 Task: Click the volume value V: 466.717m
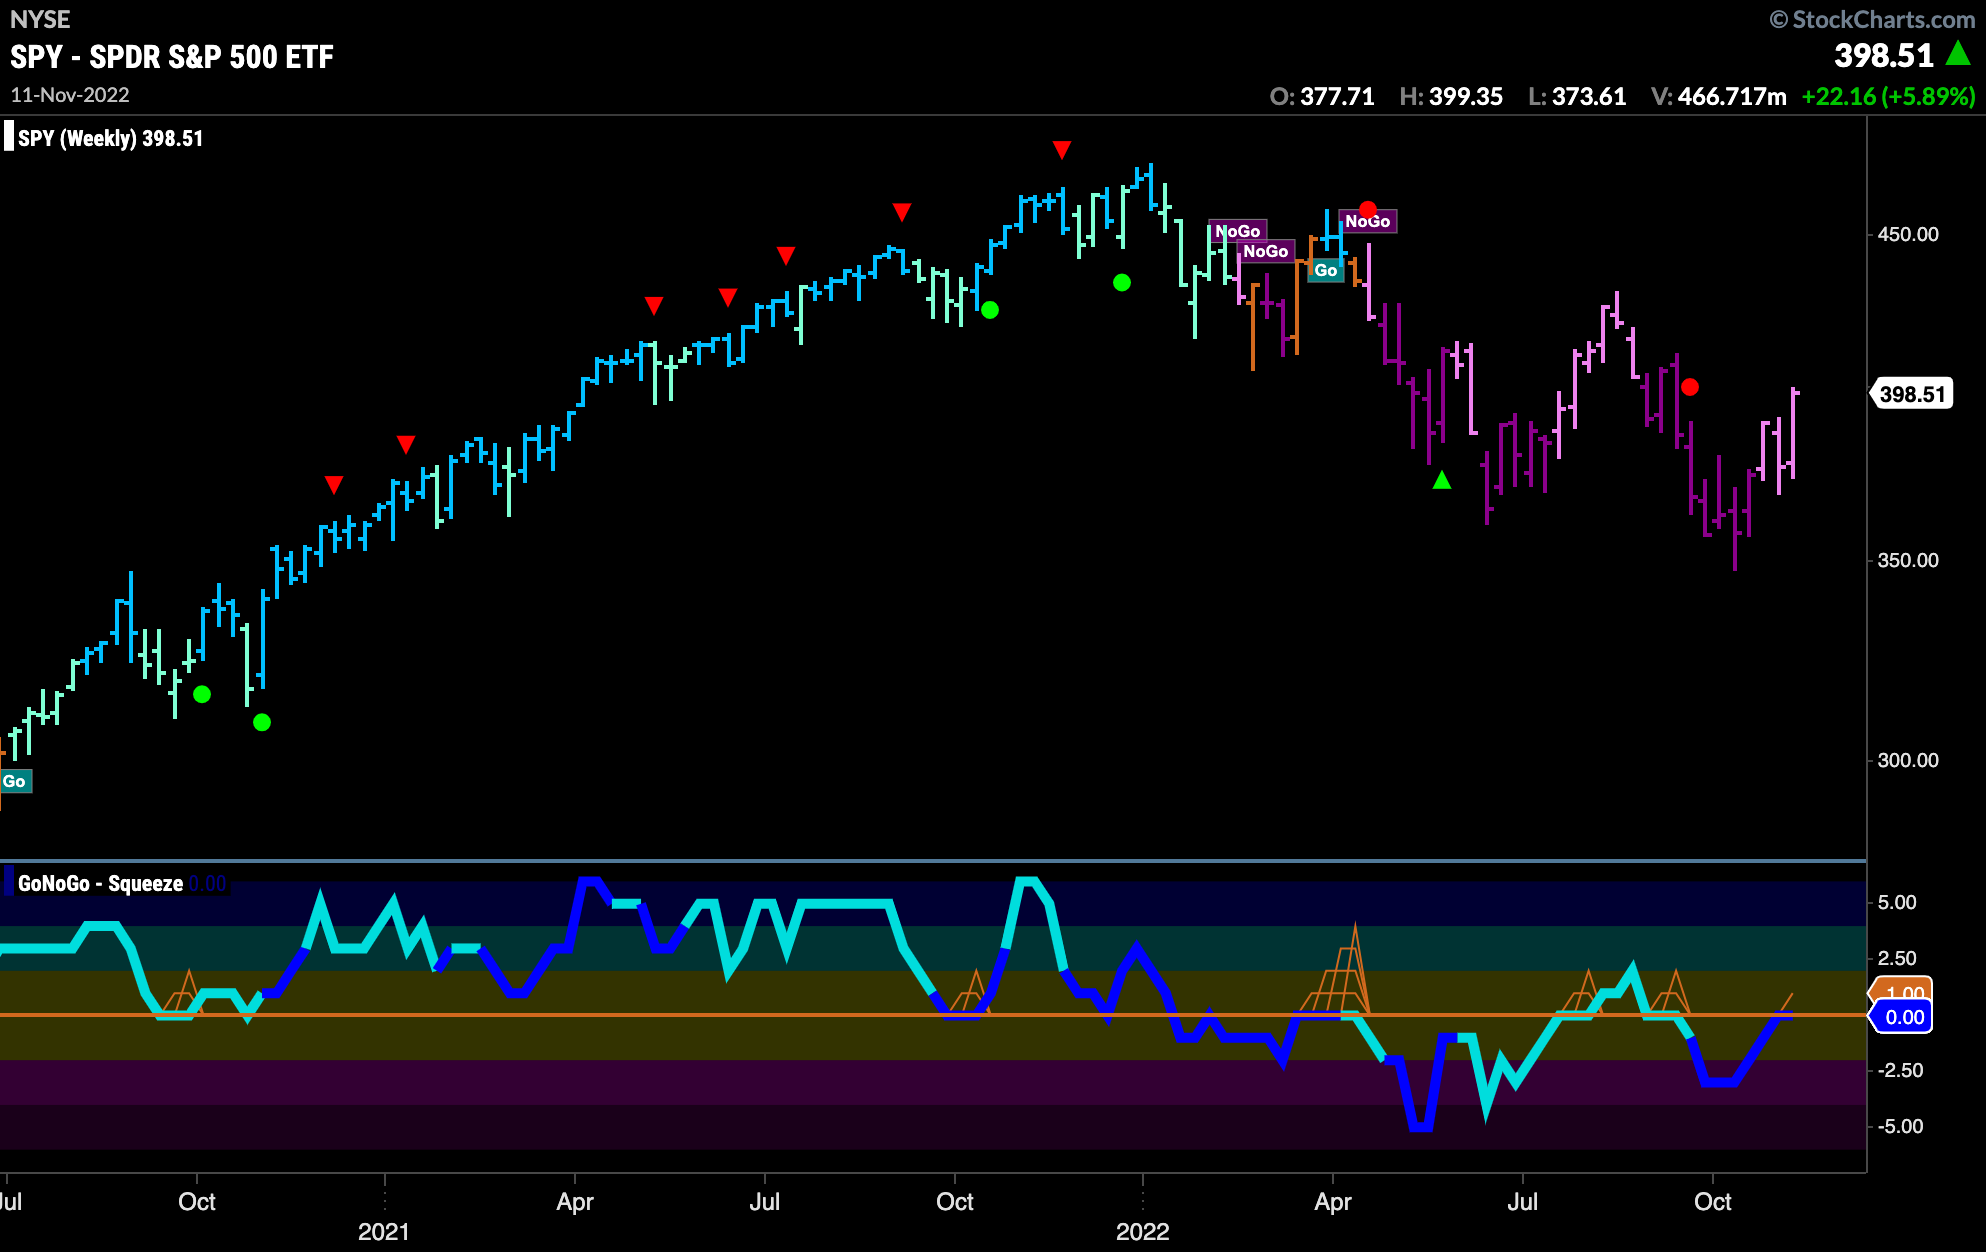1718,97
